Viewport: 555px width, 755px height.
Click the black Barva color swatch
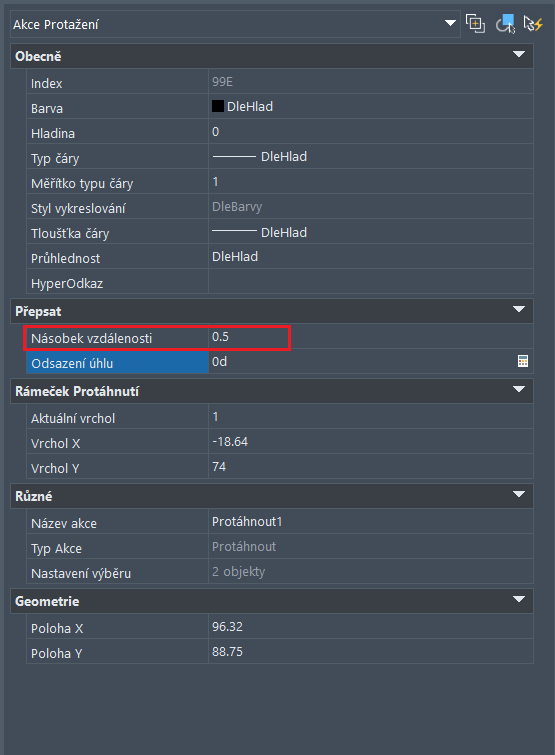pyautogui.click(x=218, y=106)
